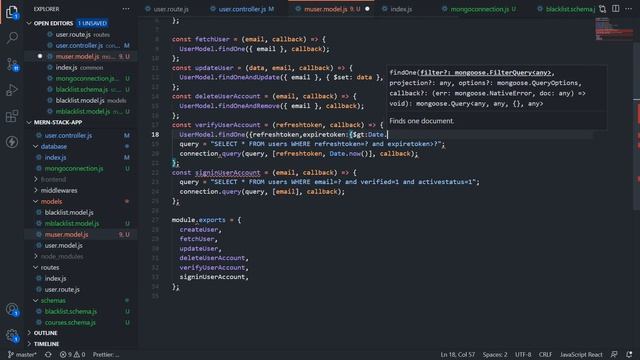The width and height of the screenshot is (640, 360).
Task: Open the Explorer view in activity bar
Action: coord(12,12)
